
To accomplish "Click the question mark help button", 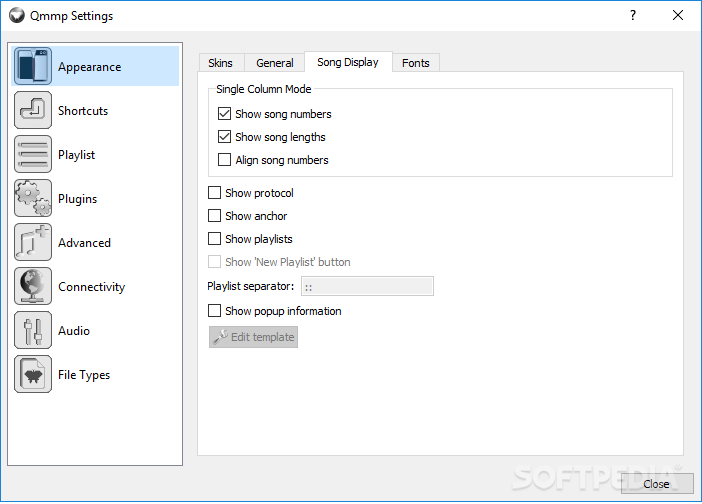I will pyautogui.click(x=633, y=15).
